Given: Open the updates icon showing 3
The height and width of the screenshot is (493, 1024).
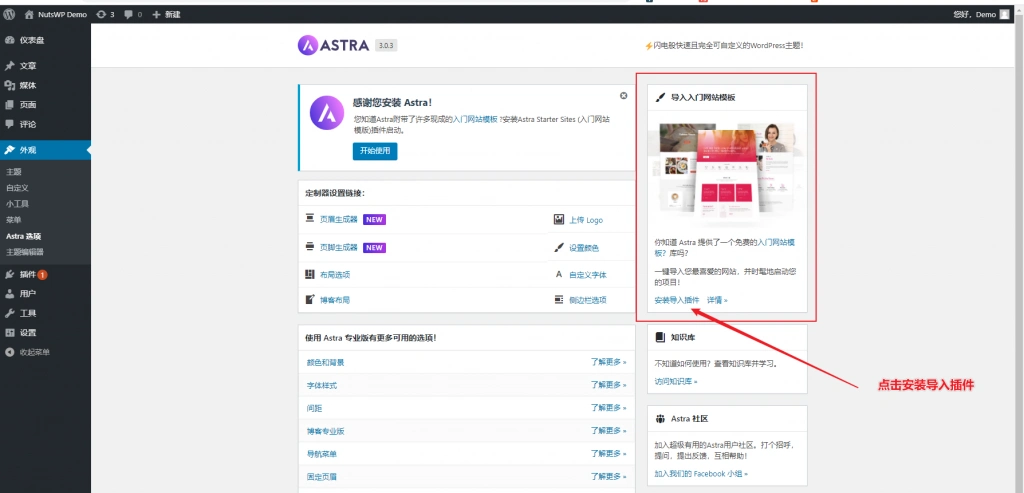Looking at the screenshot, I should coord(105,14).
